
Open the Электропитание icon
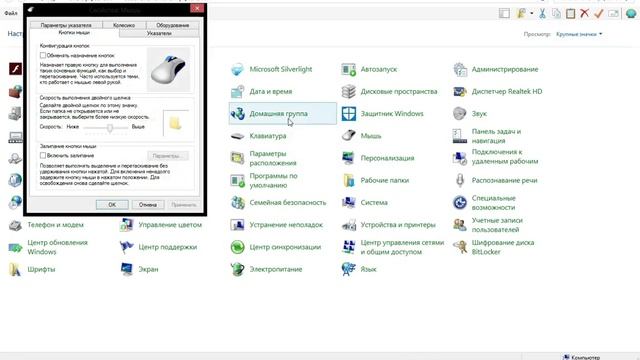237,269
